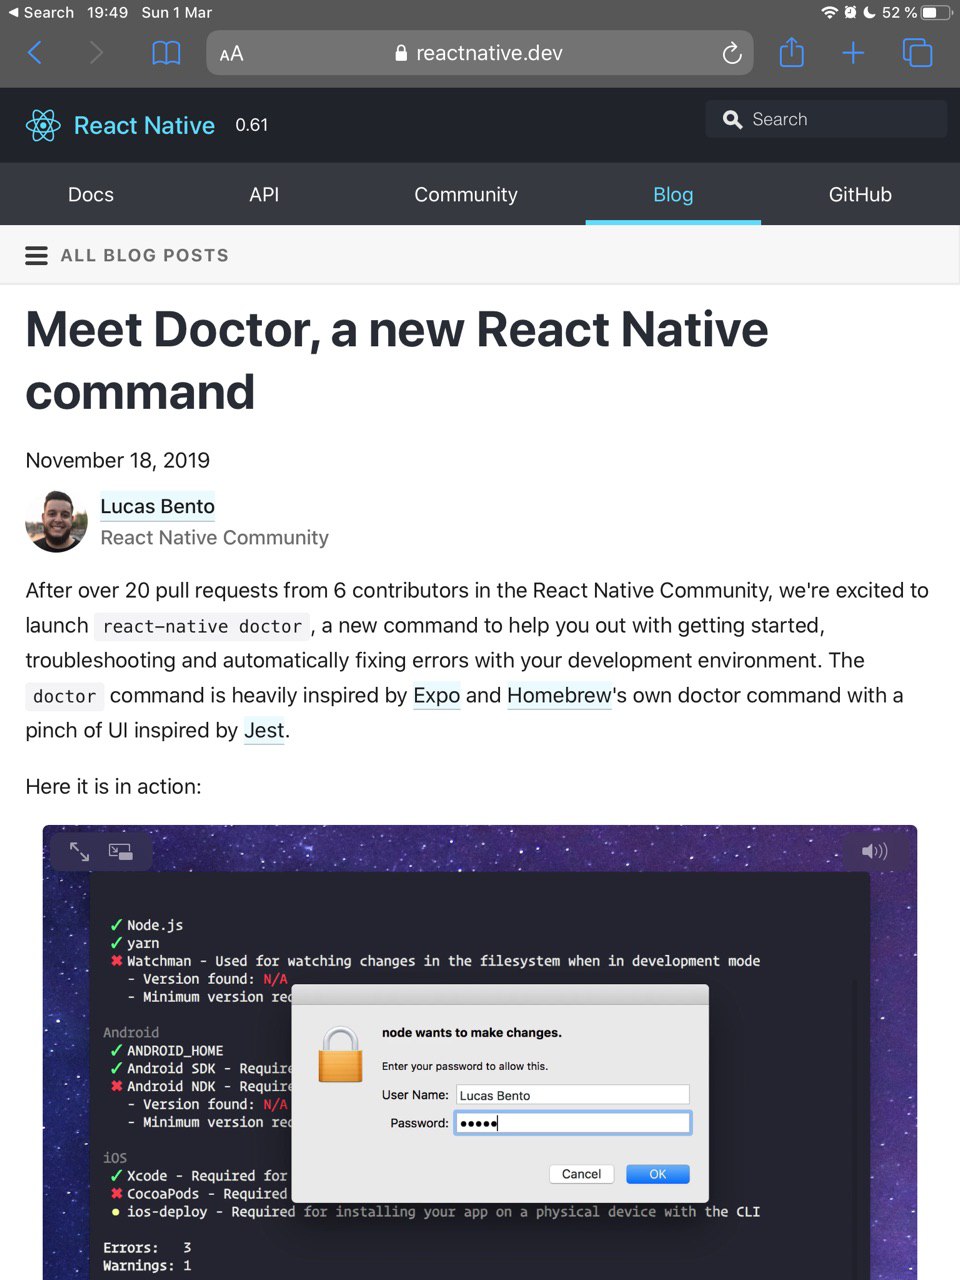Follow the Jest link

(264, 730)
